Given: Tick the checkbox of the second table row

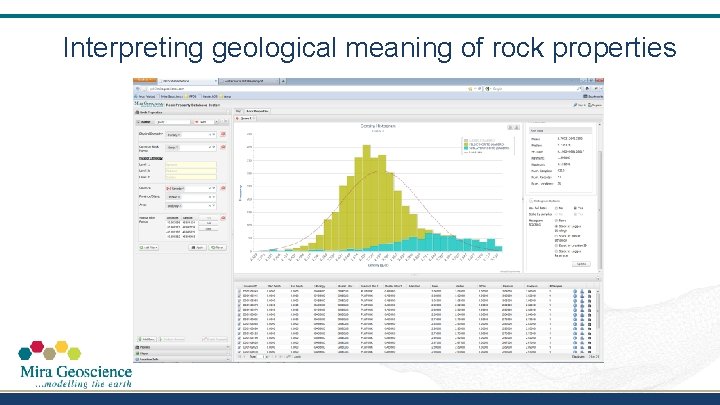Looking at the screenshot, I should click(239, 296).
